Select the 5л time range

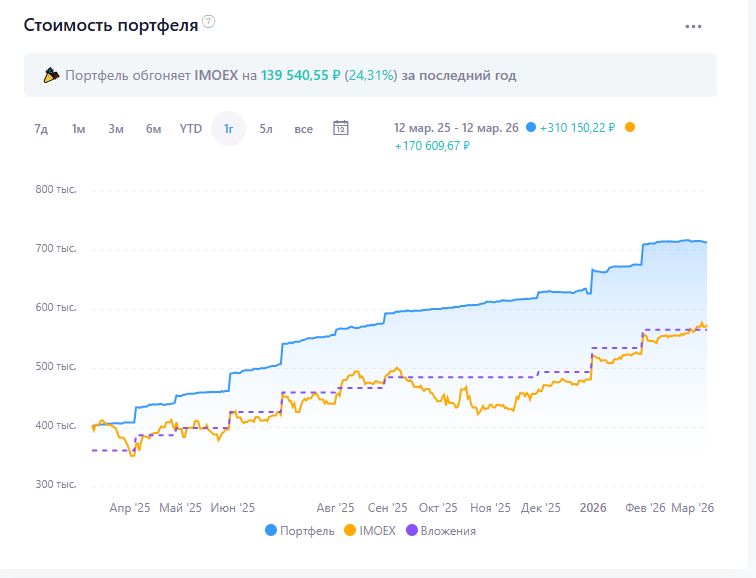point(266,128)
